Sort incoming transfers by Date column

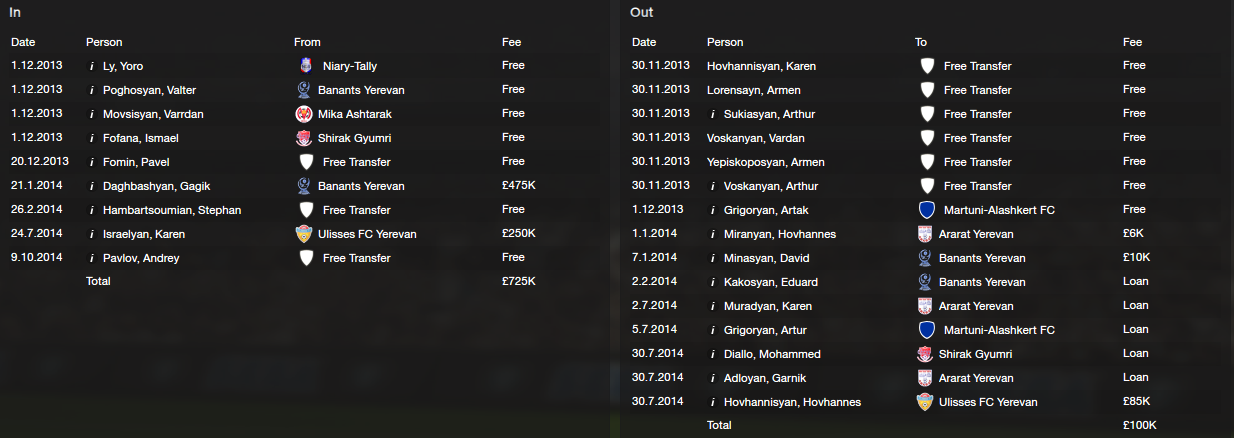pos(23,42)
